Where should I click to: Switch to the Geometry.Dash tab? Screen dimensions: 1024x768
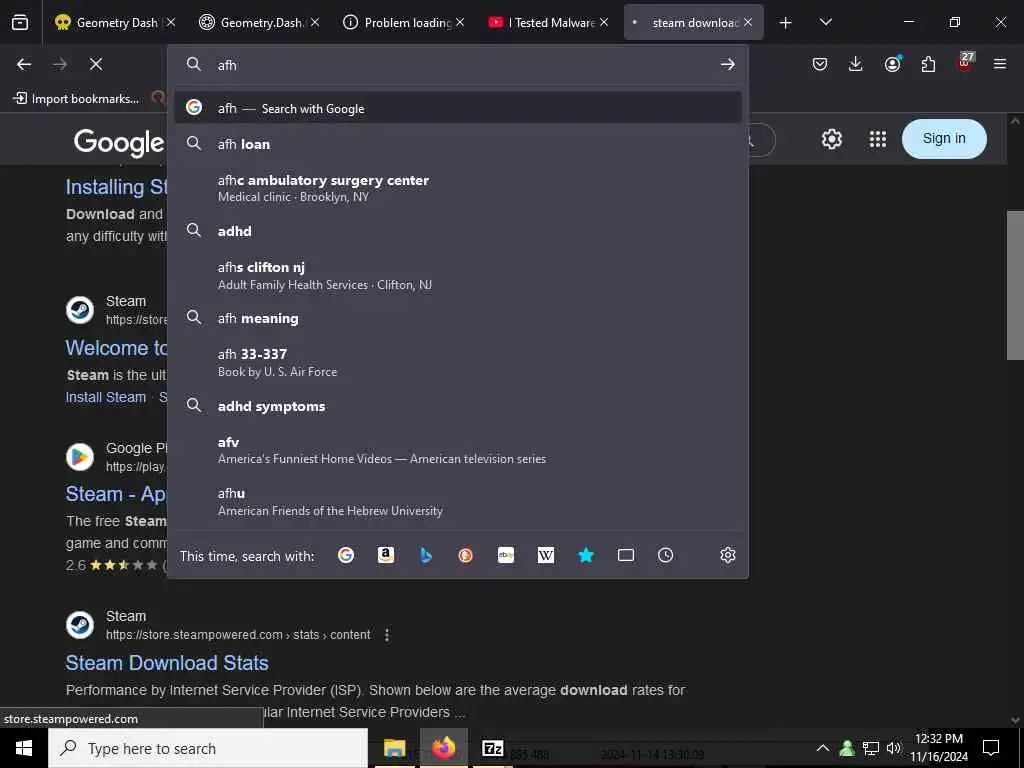(x=259, y=22)
